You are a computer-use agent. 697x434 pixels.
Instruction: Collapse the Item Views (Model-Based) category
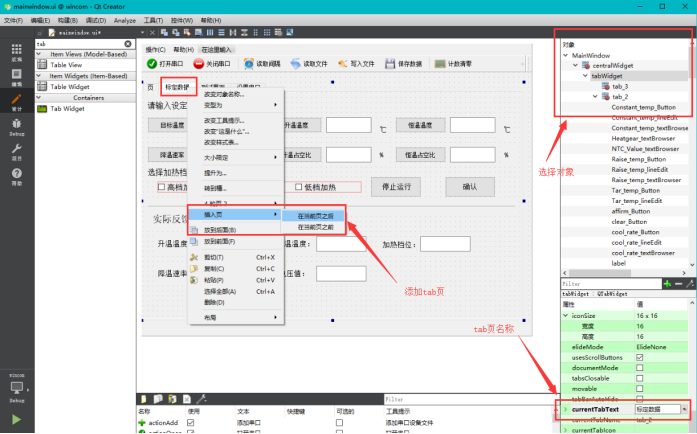click(x=39, y=54)
